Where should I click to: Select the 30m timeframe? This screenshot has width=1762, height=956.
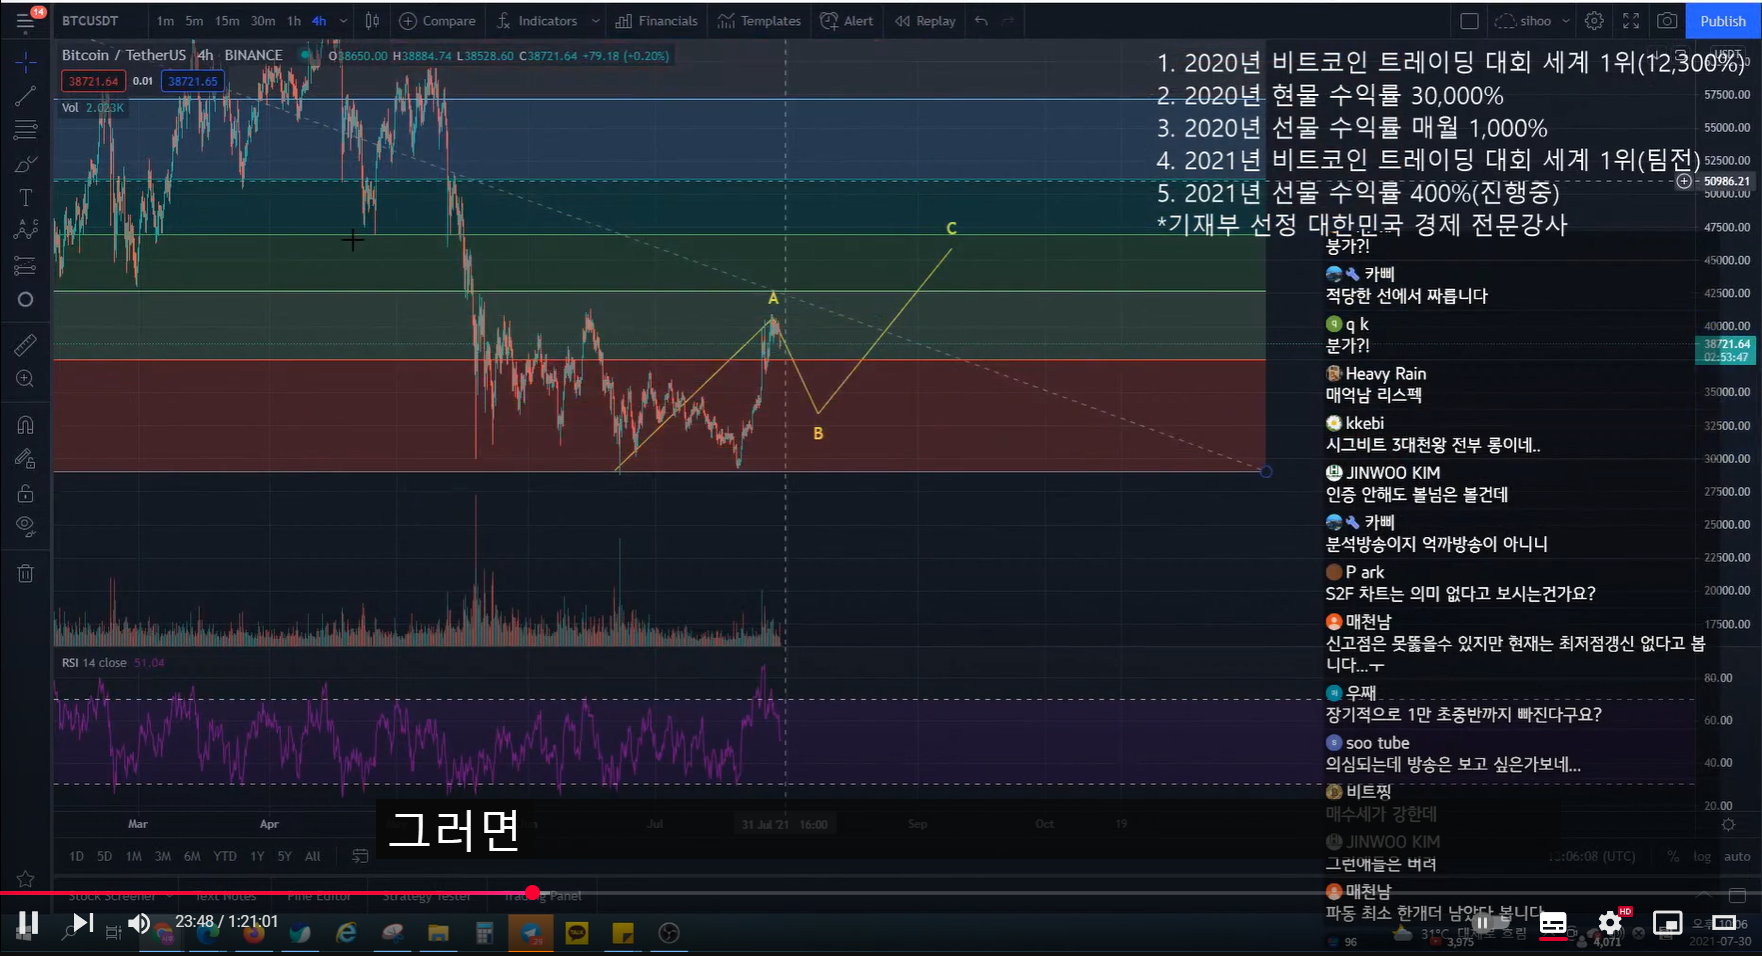tap(263, 21)
